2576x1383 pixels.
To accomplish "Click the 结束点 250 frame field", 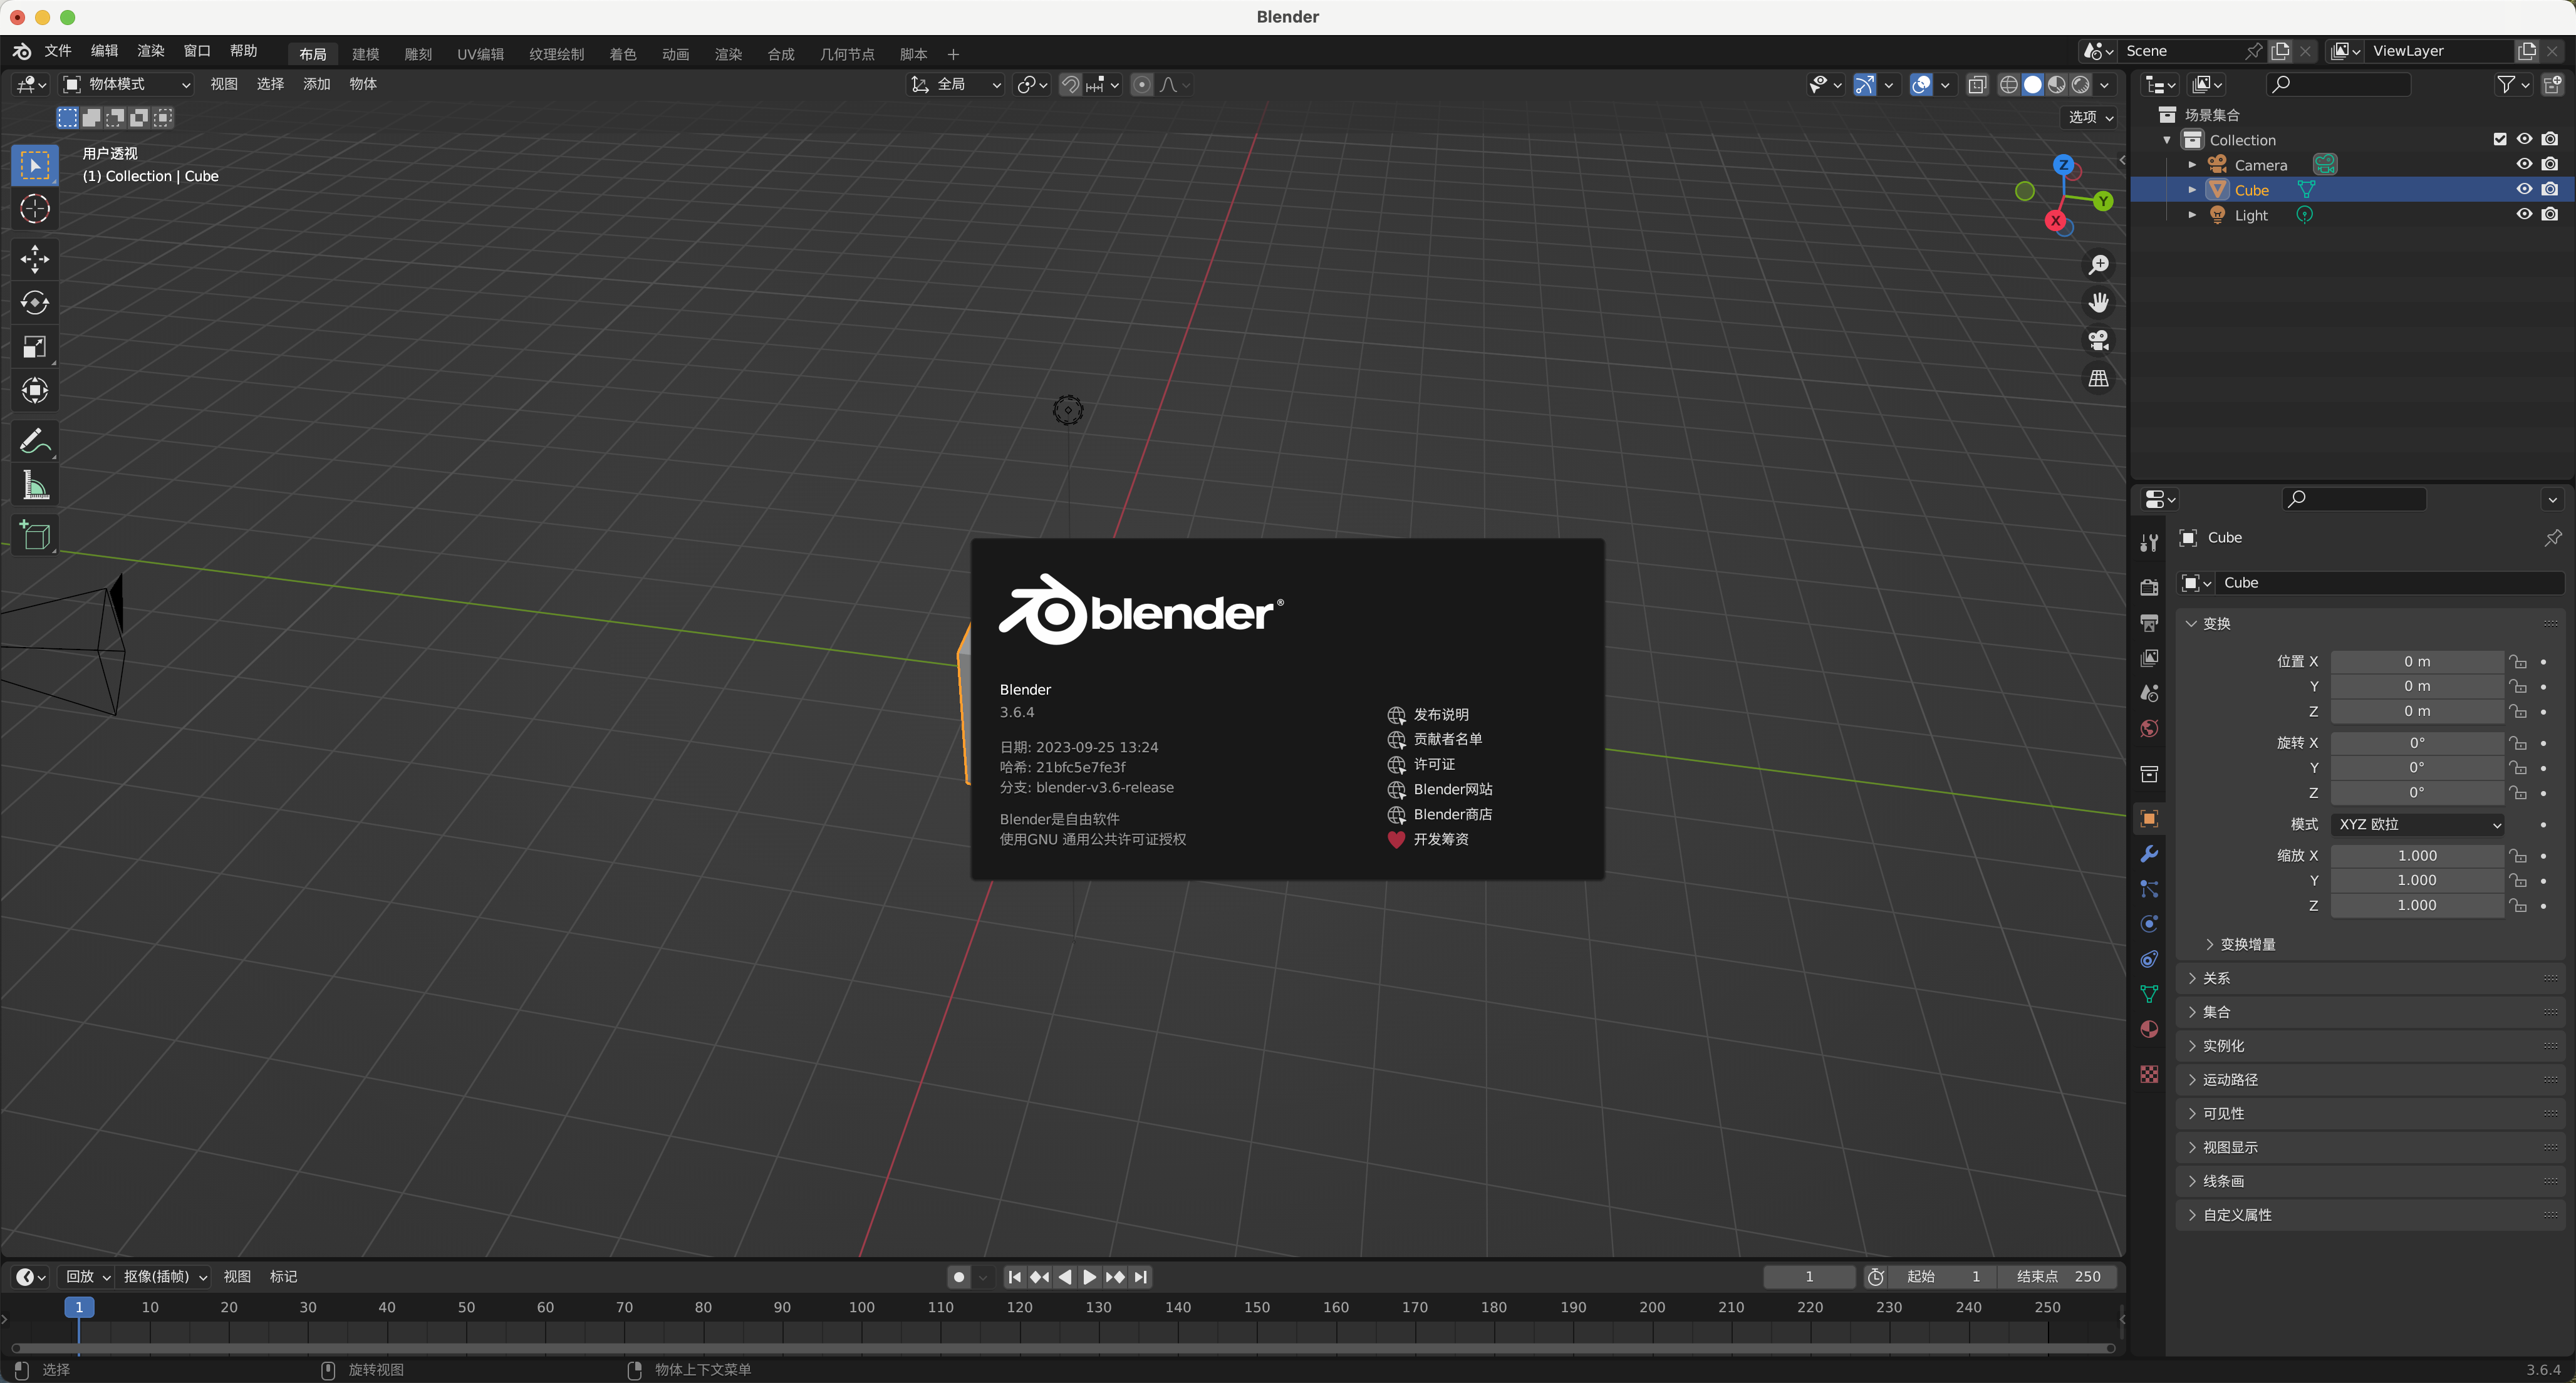I will coord(2058,1277).
